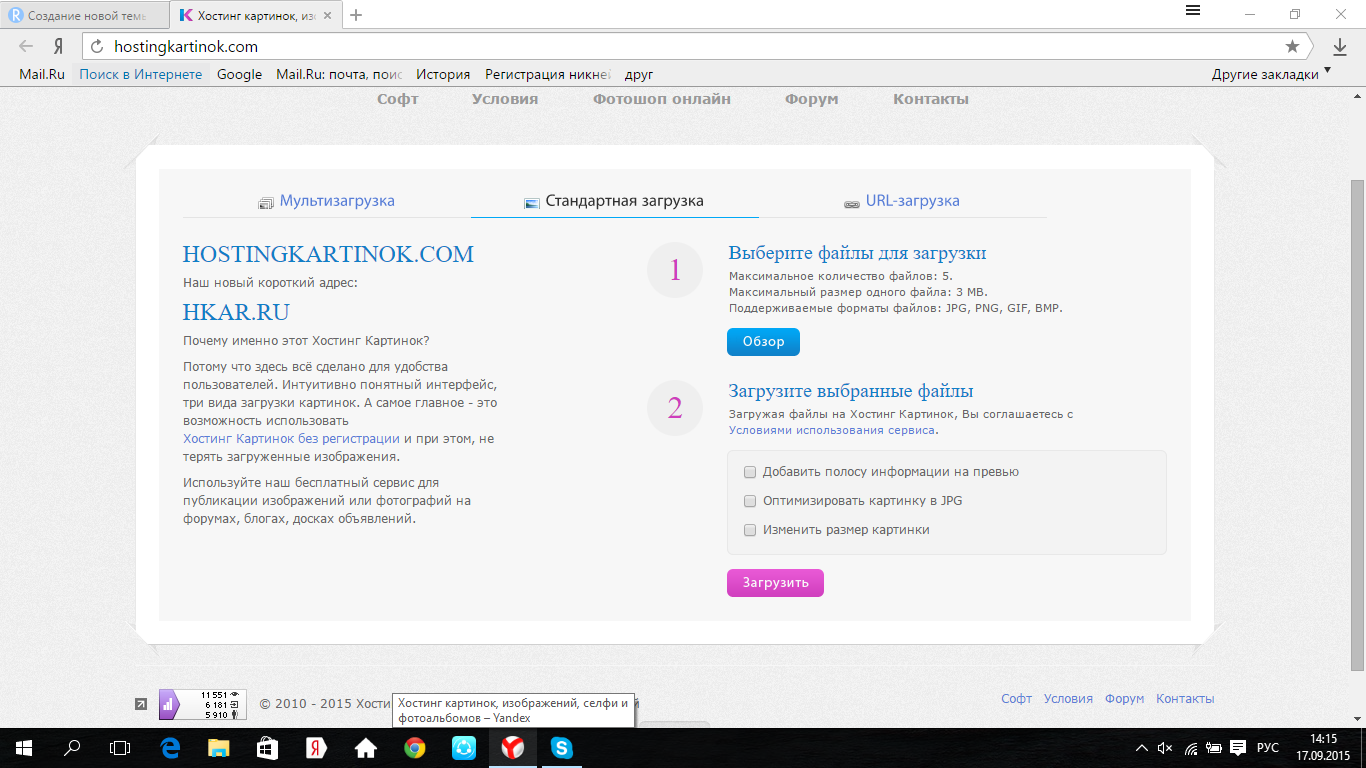The height and width of the screenshot is (768, 1366).
Task: Click small arrow icon beside counter
Action: (141, 704)
